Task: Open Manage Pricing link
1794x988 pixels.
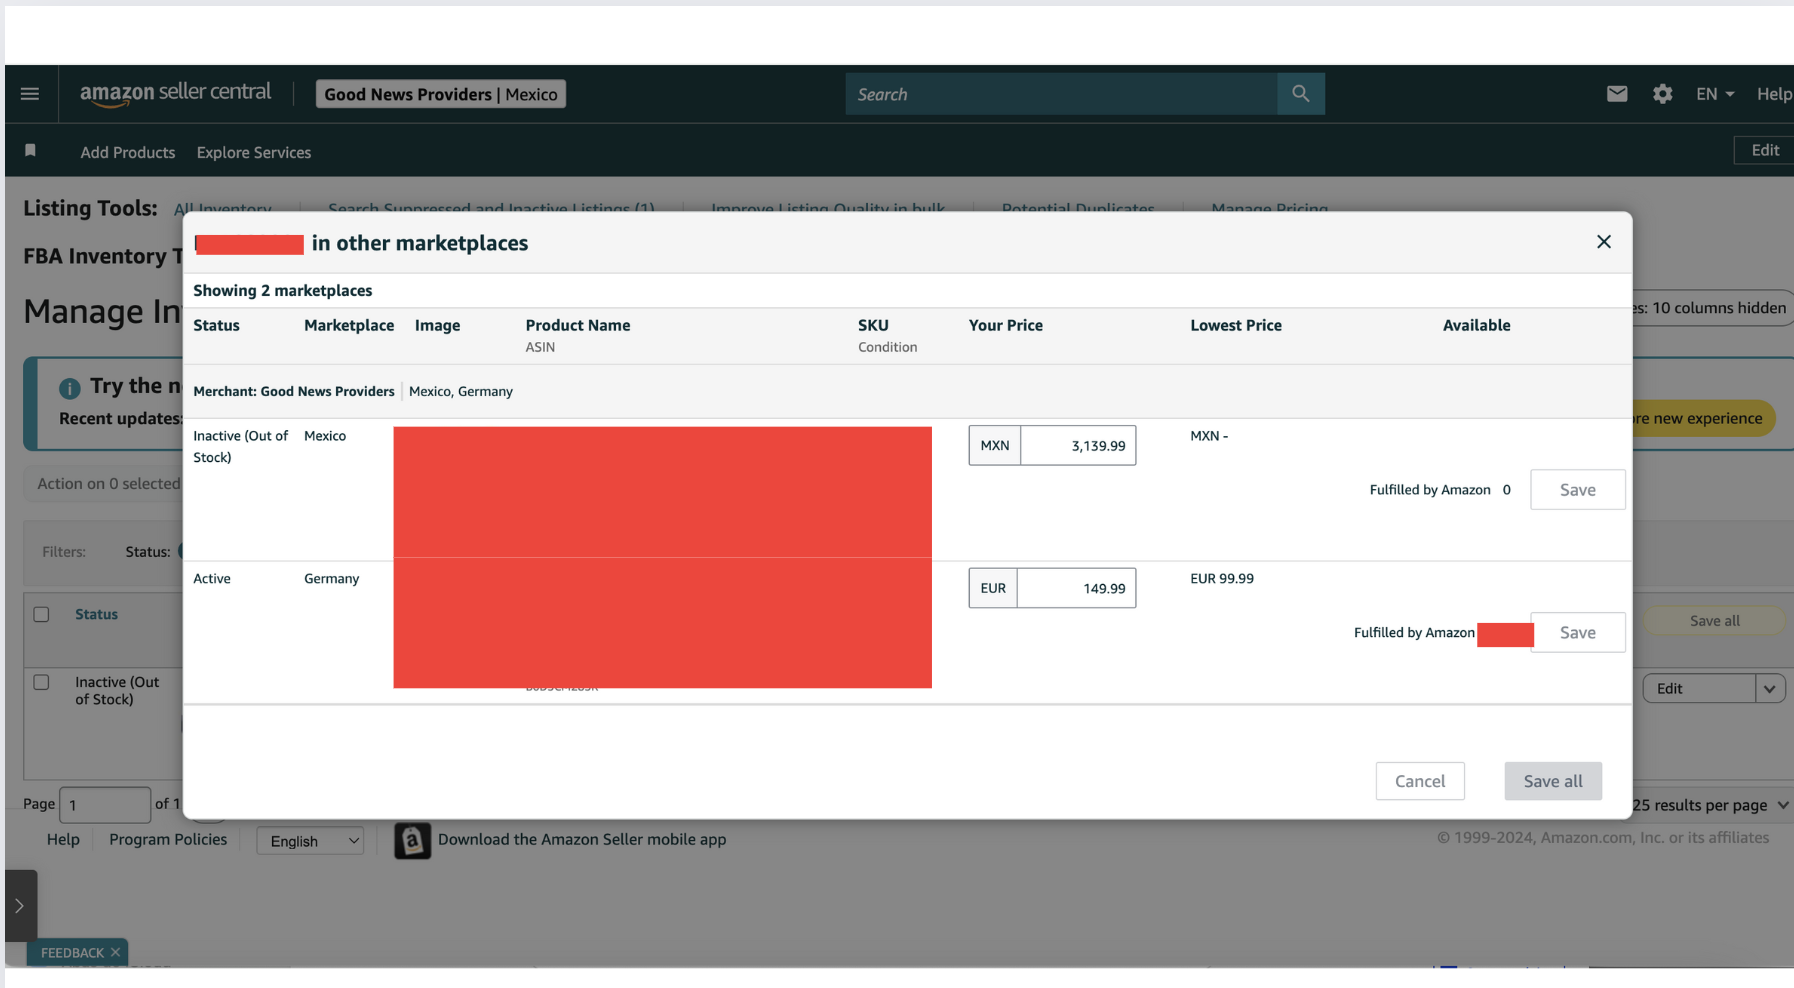Action: pos(1270,208)
